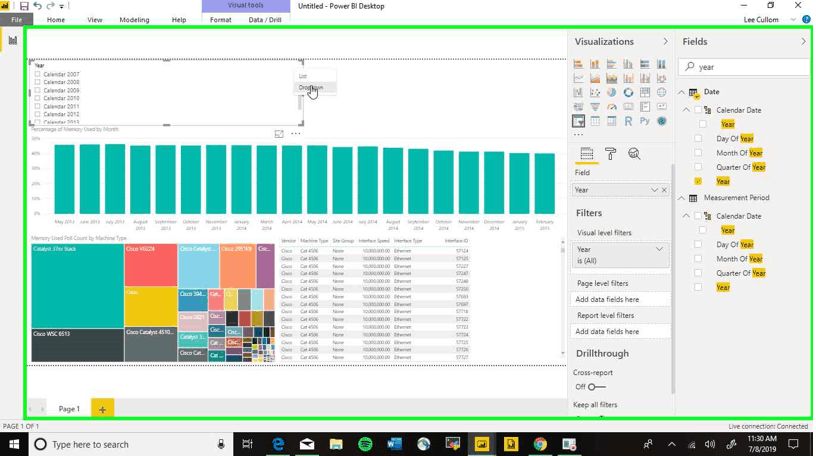816x457 pixels.
Task: Choose the scatter chart visualization
Action: click(x=595, y=92)
